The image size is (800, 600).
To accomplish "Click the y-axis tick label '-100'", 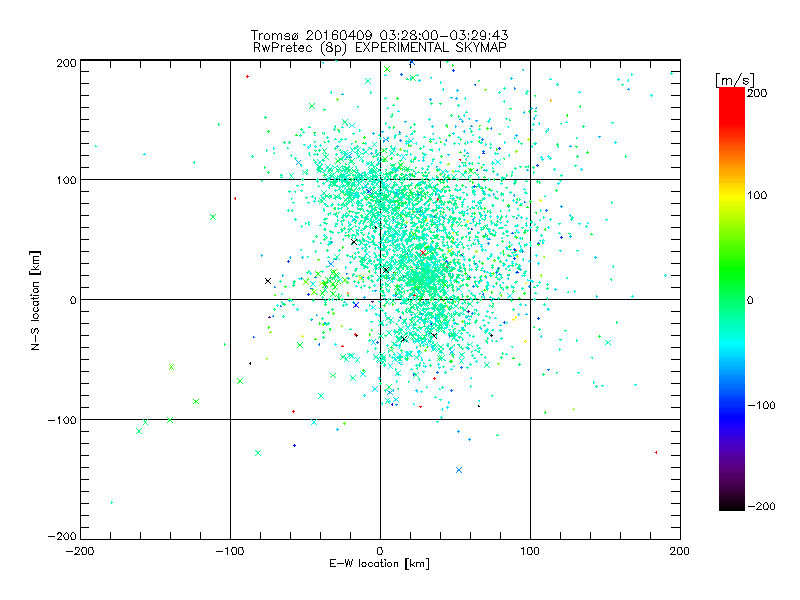I will coord(62,420).
